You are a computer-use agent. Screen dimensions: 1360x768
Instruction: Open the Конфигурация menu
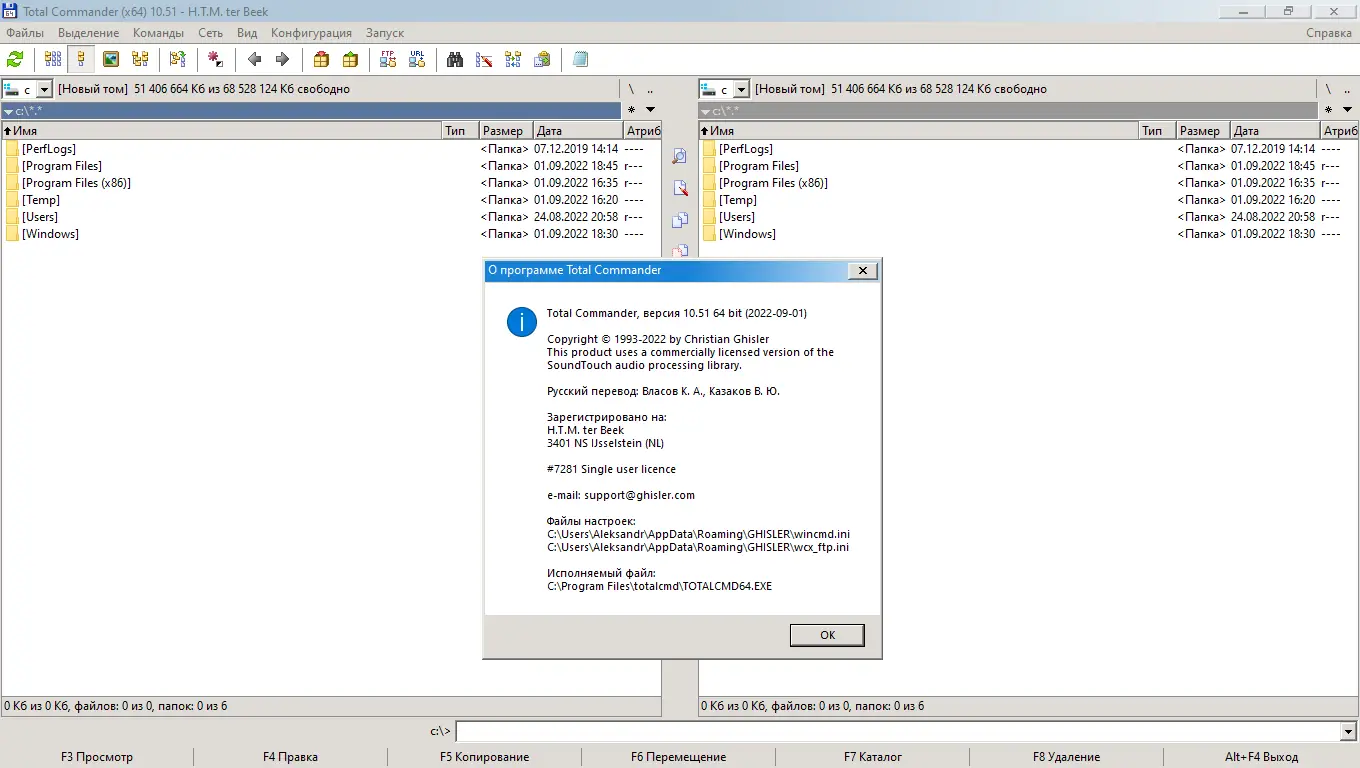(311, 33)
